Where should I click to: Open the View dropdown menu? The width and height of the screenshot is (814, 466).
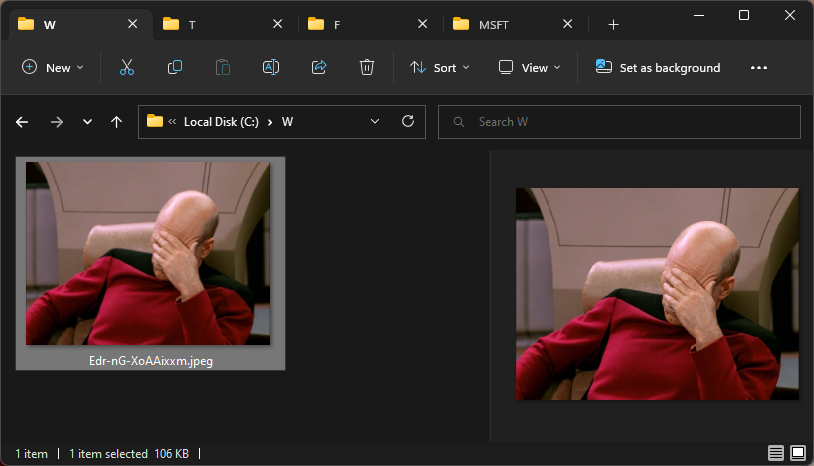pos(529,67)
